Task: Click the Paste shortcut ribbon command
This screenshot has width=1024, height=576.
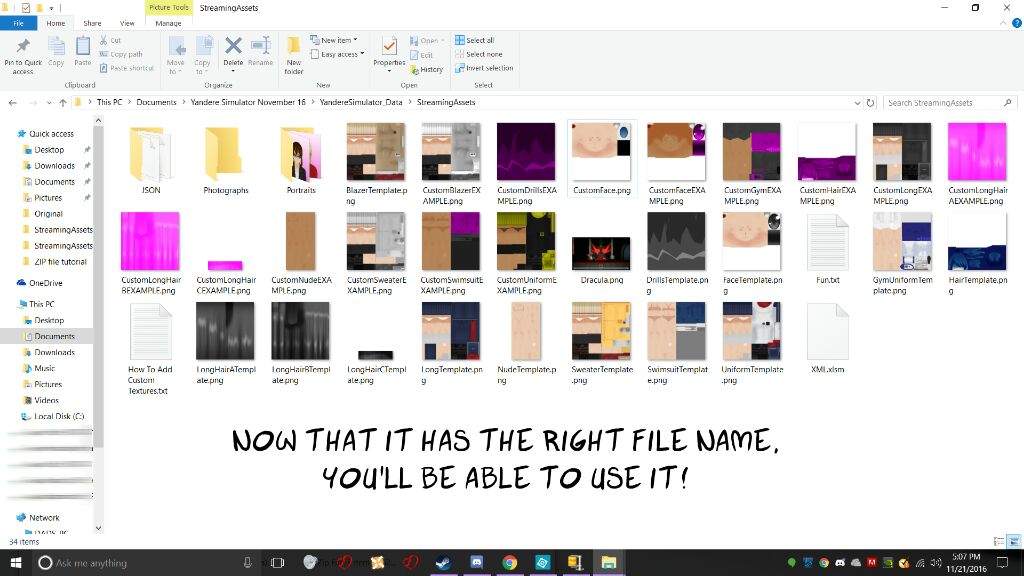Action: coord(127,68)
